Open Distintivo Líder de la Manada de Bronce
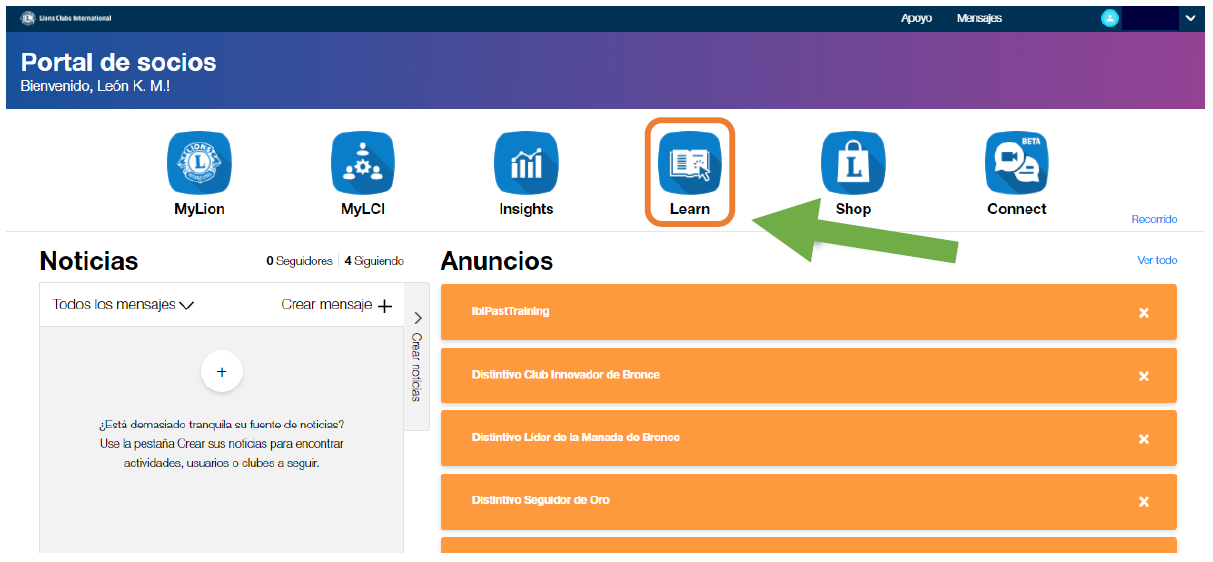 coord(576,437)
